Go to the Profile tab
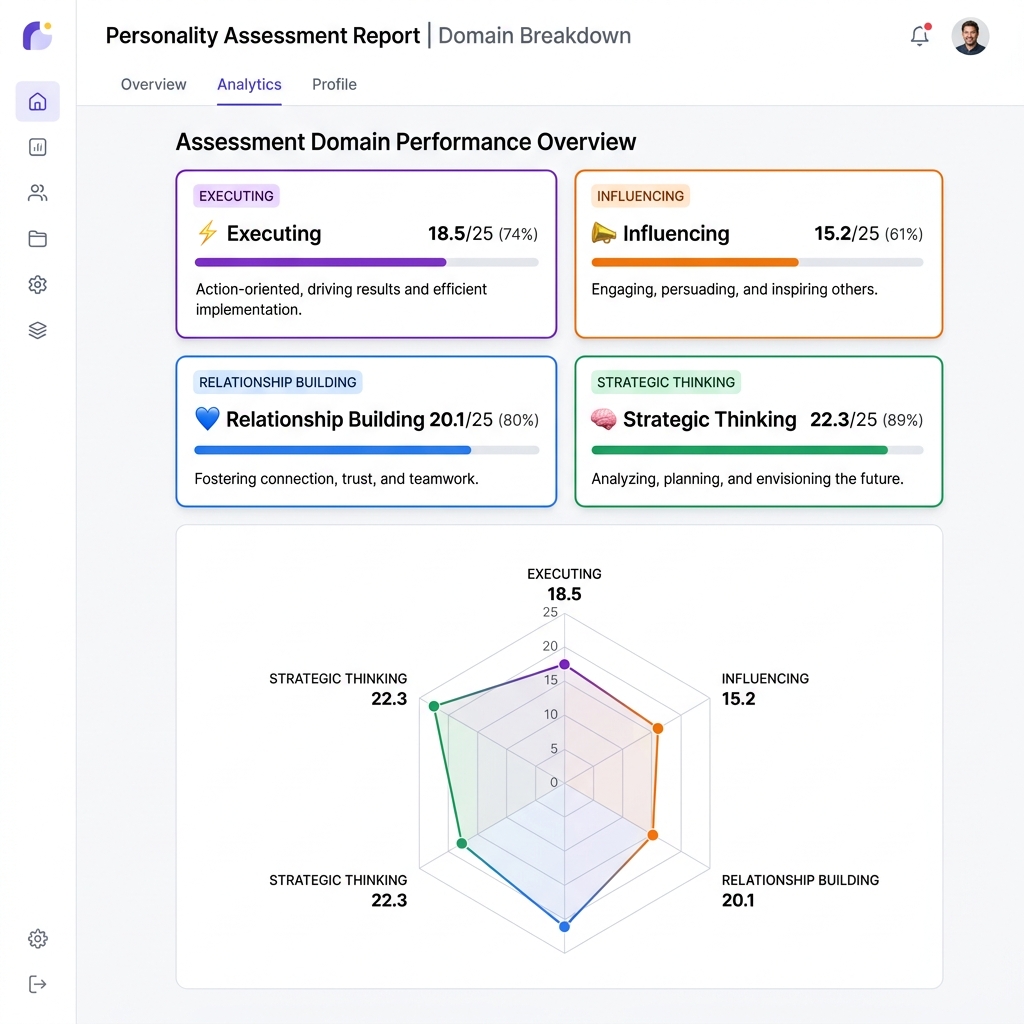The width and height of the screenshot is (1024, 1024). click(x=334, y=85)
